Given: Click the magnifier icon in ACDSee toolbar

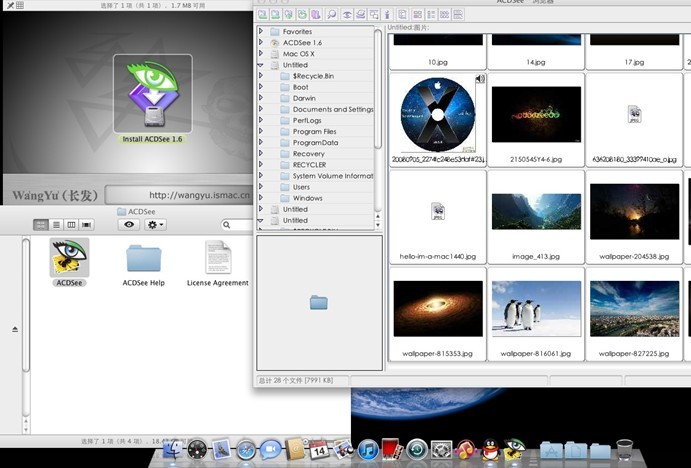Looking at the screenshot, I should coord(331,15).
